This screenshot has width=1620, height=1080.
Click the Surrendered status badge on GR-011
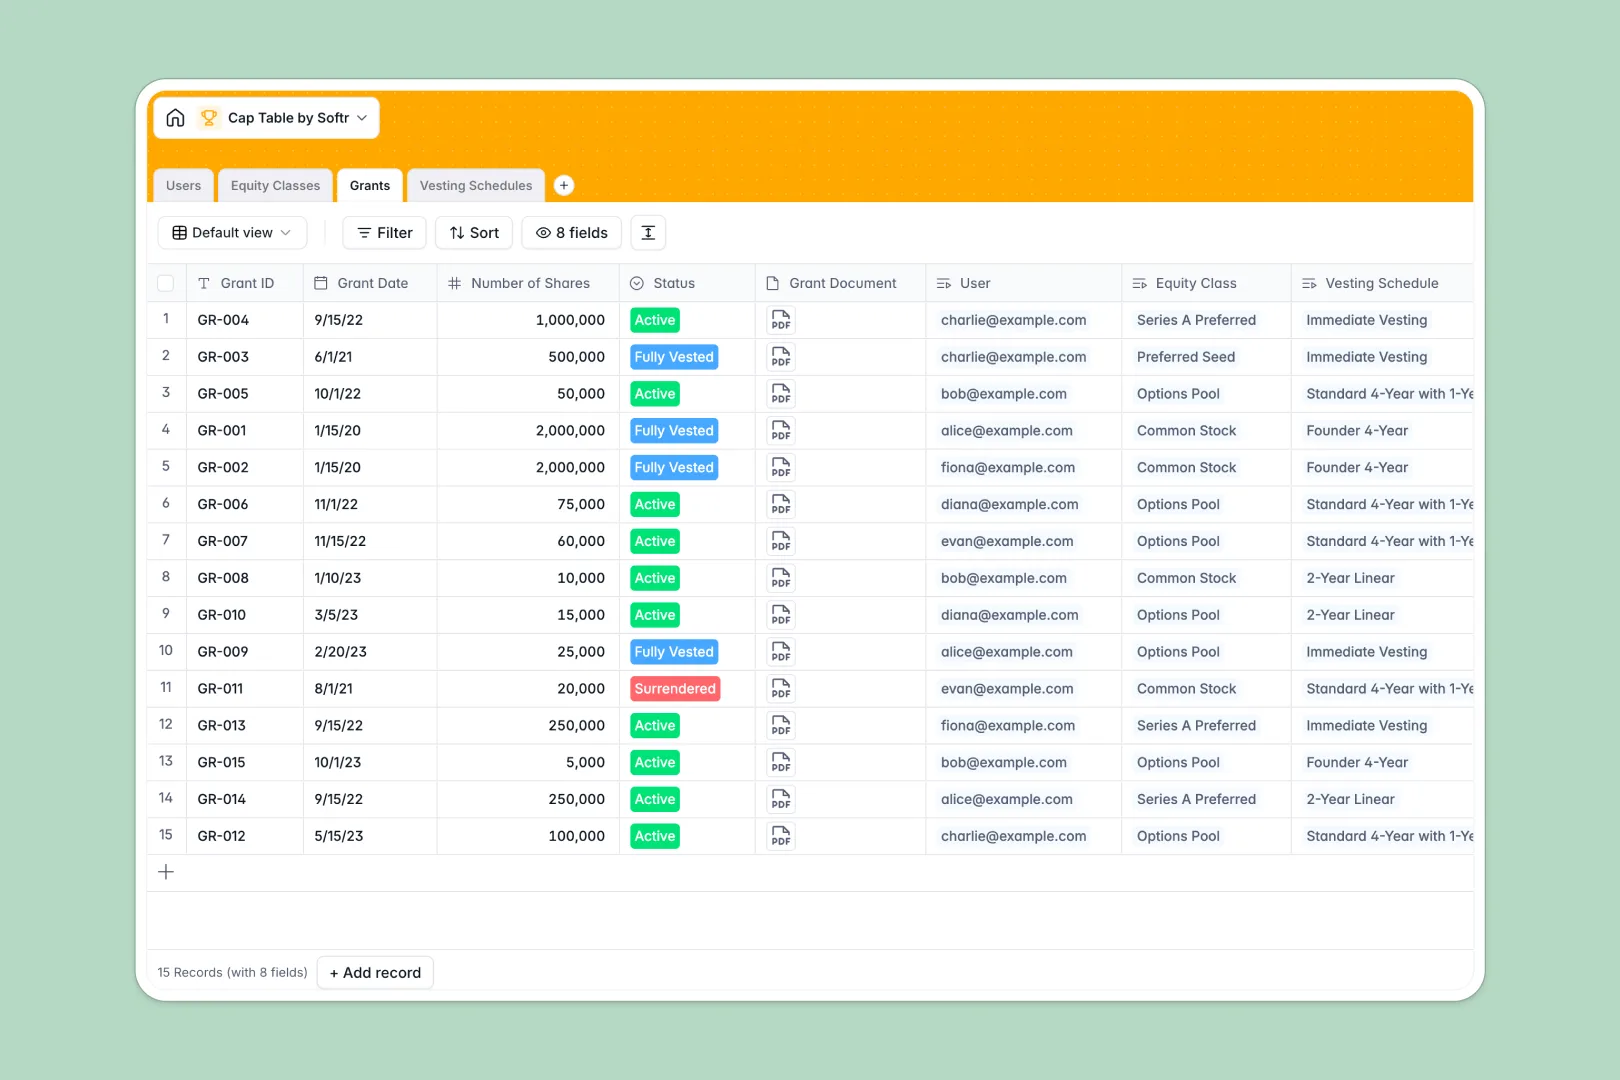pyautogui.click(x=675, y=688)
